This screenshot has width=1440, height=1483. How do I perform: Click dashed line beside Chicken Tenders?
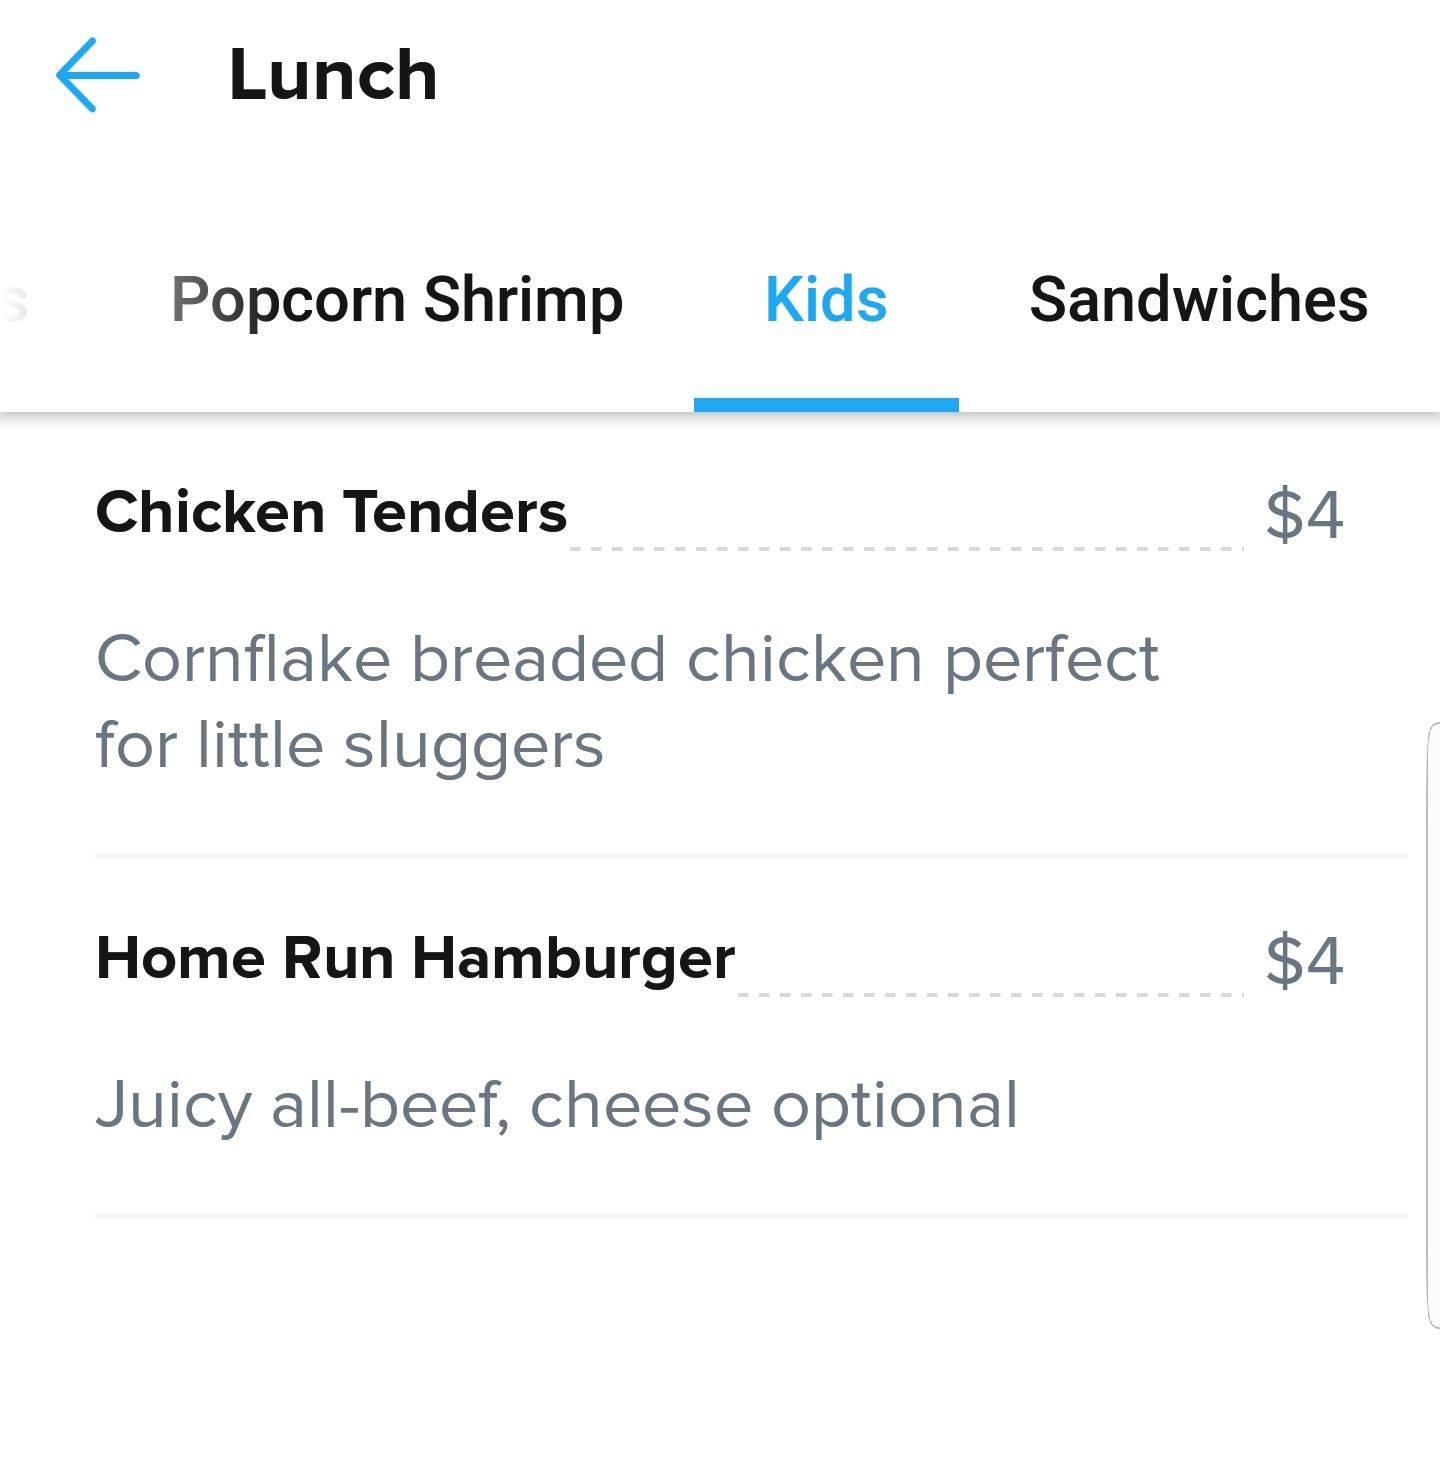[x=906, y=548]
